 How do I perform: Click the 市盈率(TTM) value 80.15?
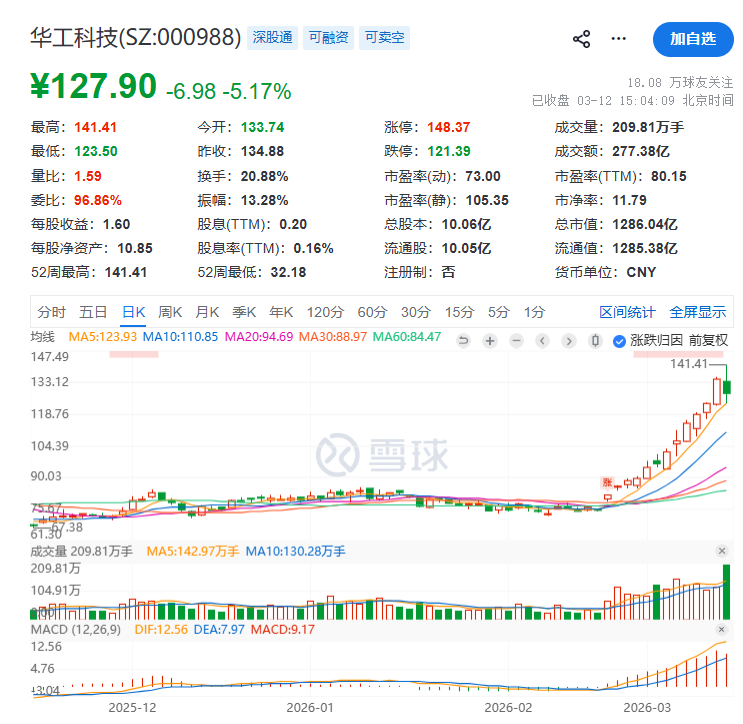tap(669, 176)
